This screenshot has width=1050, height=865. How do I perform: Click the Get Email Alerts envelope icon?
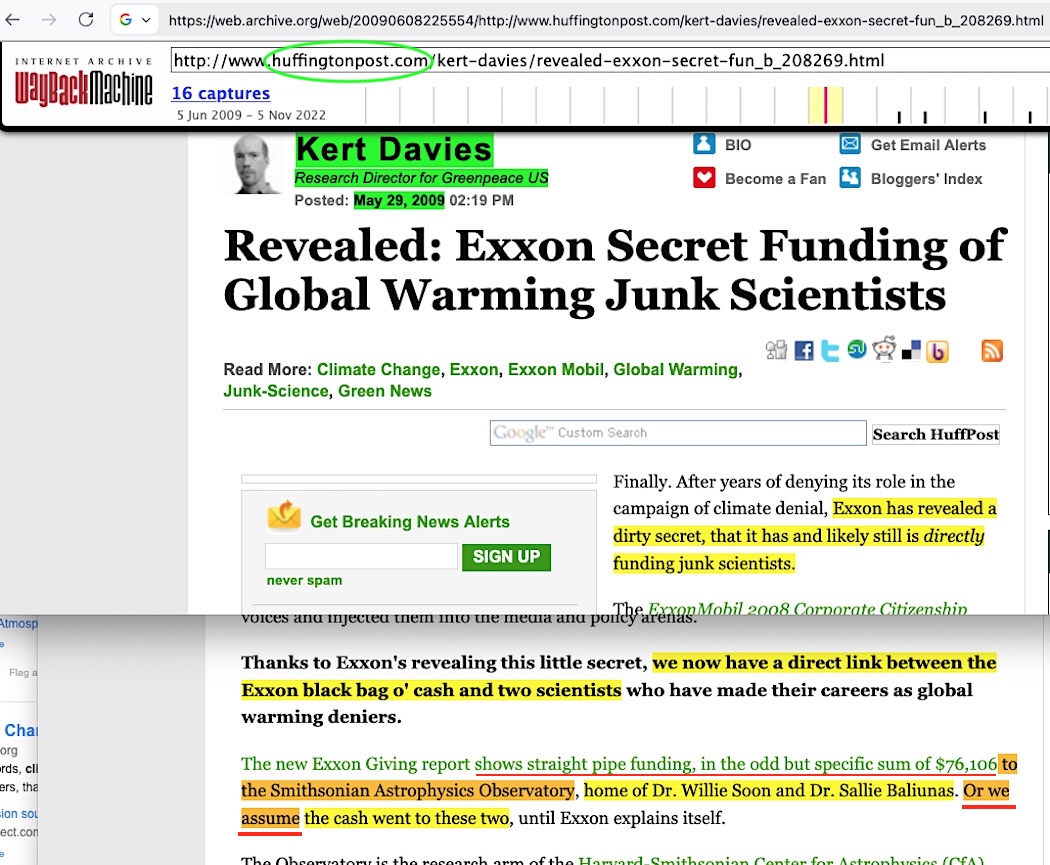pos(850,145)
